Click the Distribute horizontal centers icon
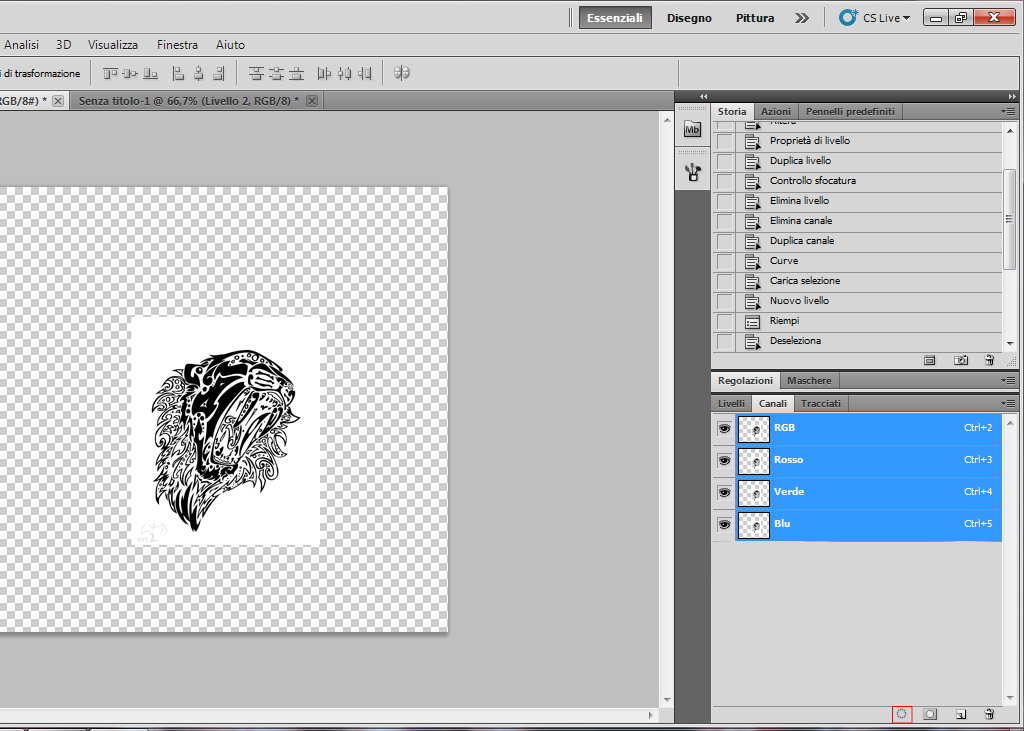Image resolution: width=1024 pixels, height=731 pixels. coord(345,73)
